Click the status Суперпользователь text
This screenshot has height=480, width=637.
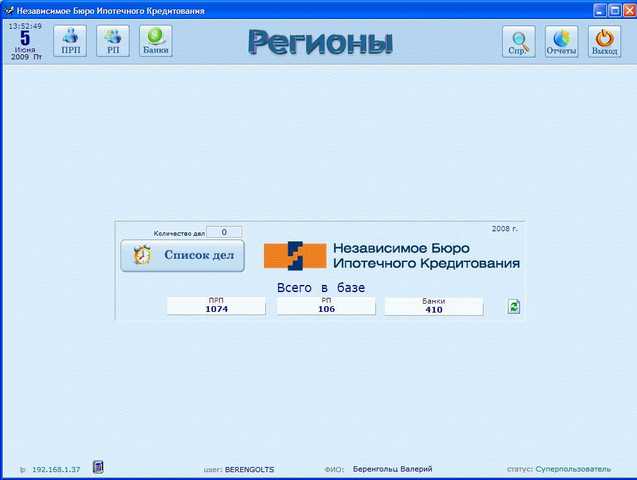pyautogui.click(x=573, y=469)
